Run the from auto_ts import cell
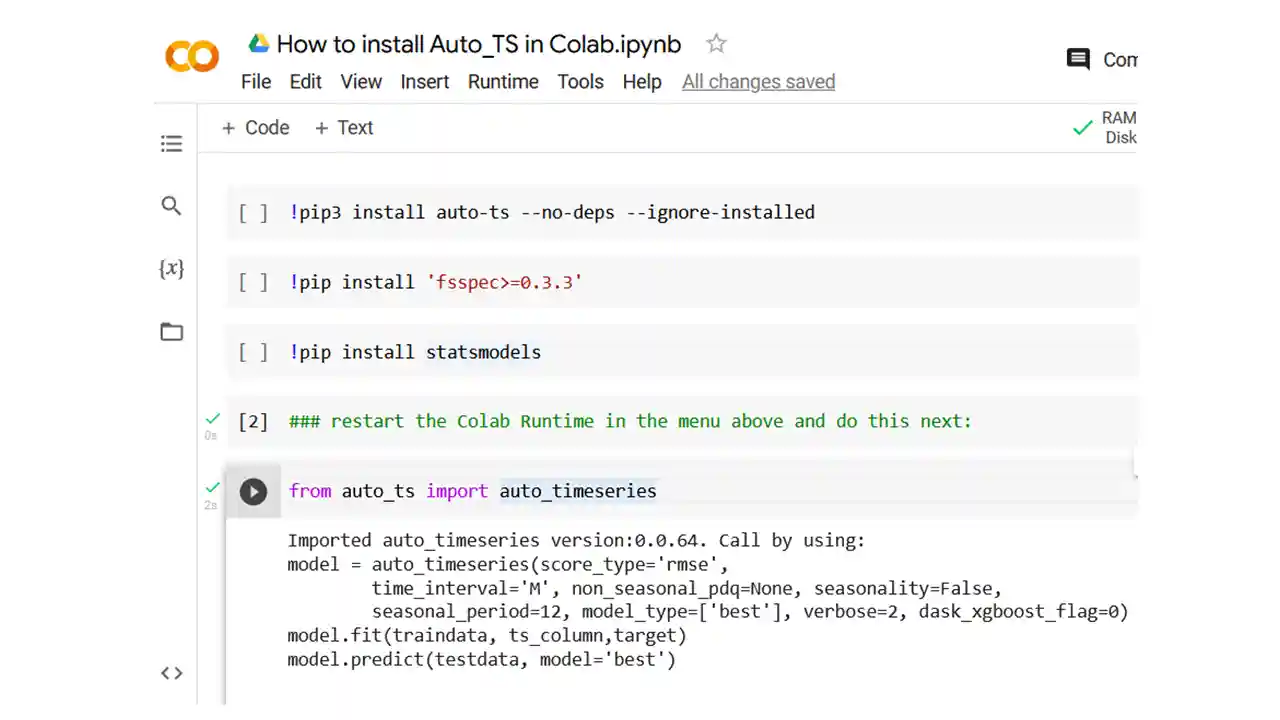 pos(253,491)
